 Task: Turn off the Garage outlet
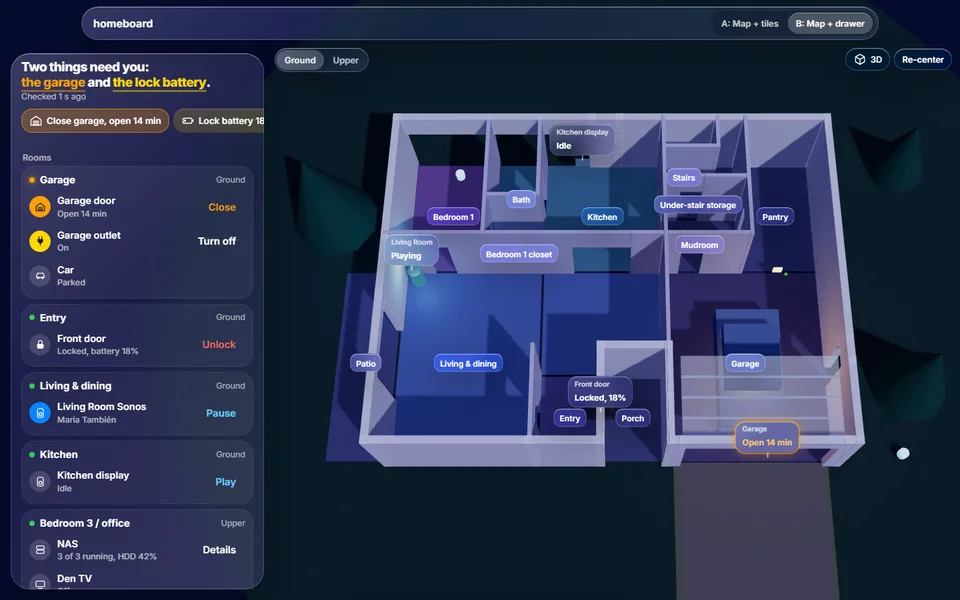click(x=217, y=241)
